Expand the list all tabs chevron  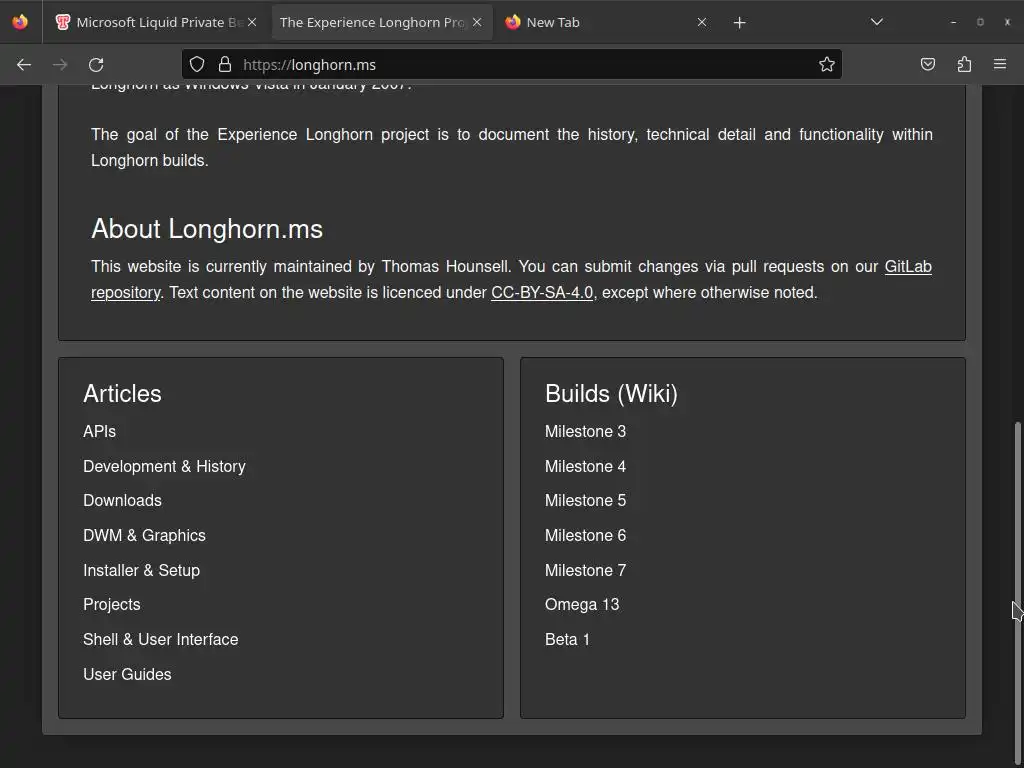[x=877, y=22]
